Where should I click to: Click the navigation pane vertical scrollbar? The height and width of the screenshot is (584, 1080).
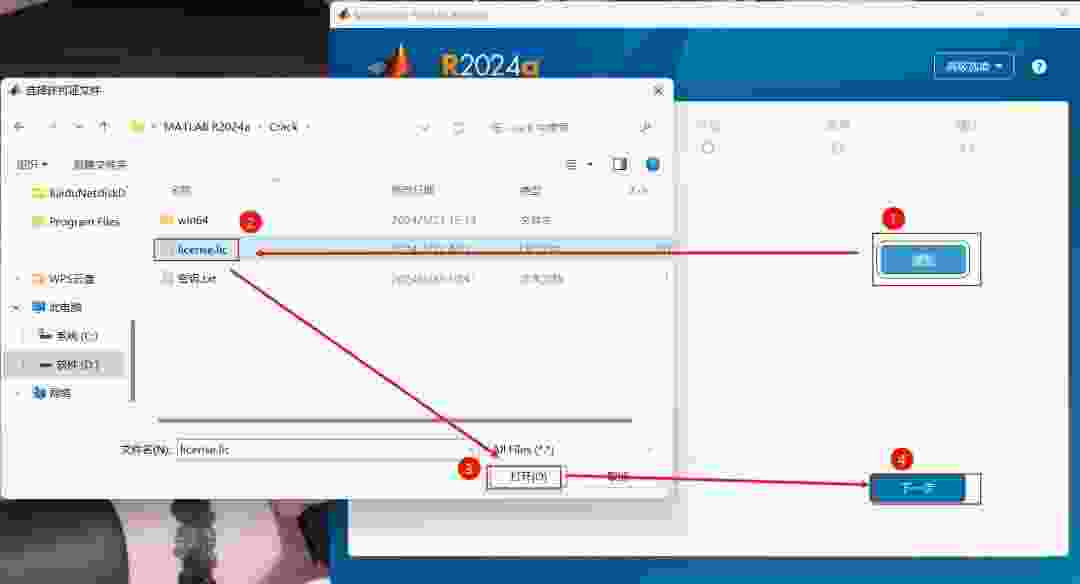132,360
